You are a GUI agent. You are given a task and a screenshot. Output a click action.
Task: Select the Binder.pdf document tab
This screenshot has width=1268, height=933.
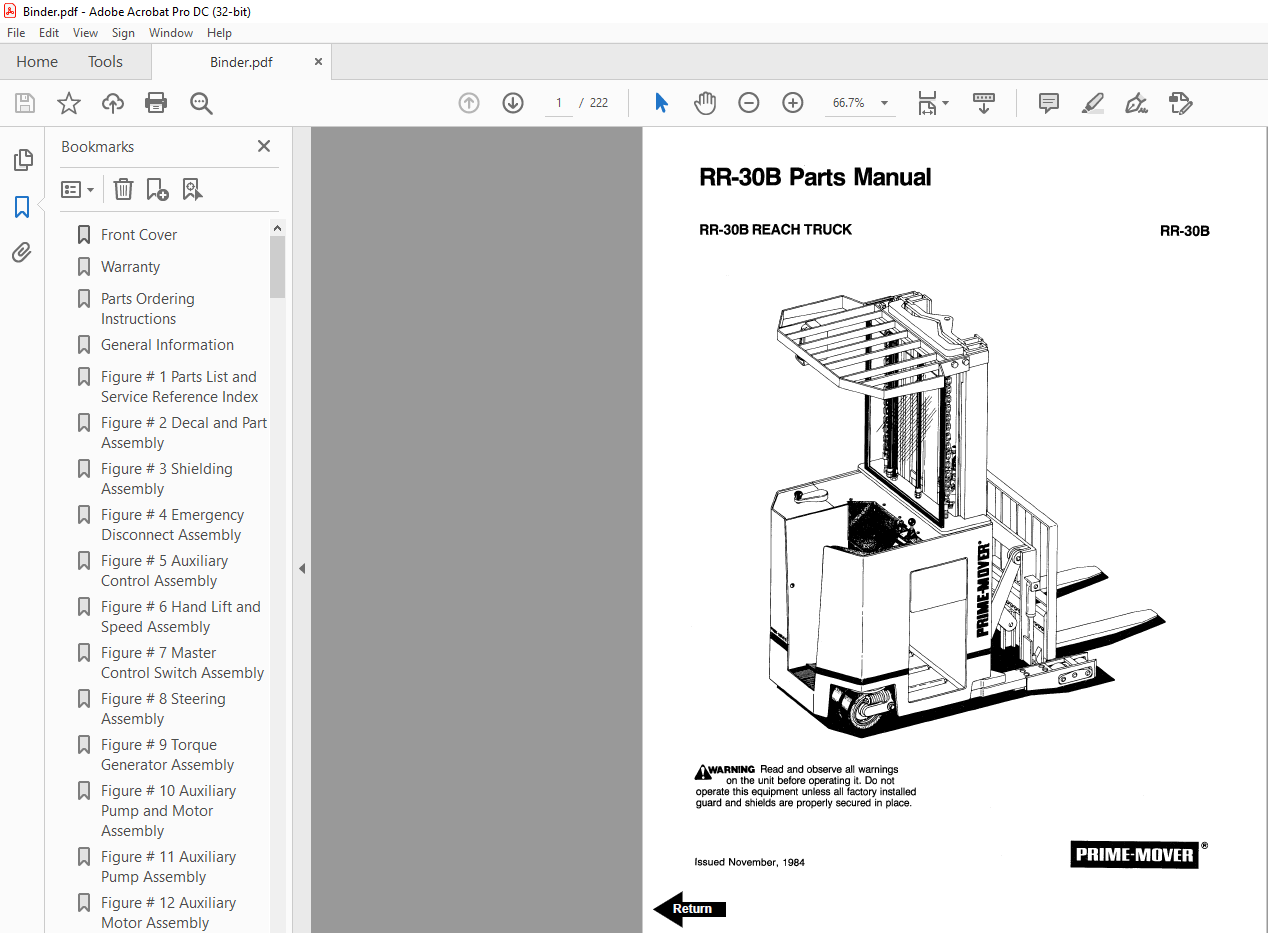pyautogui.click(x=241, y=62)
